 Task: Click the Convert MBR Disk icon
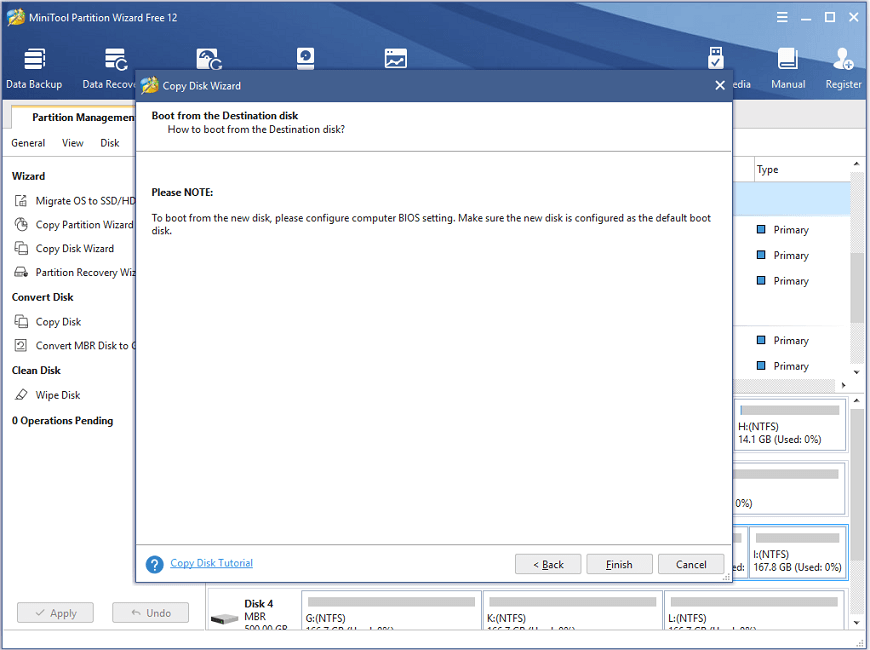tap(21, 345)
